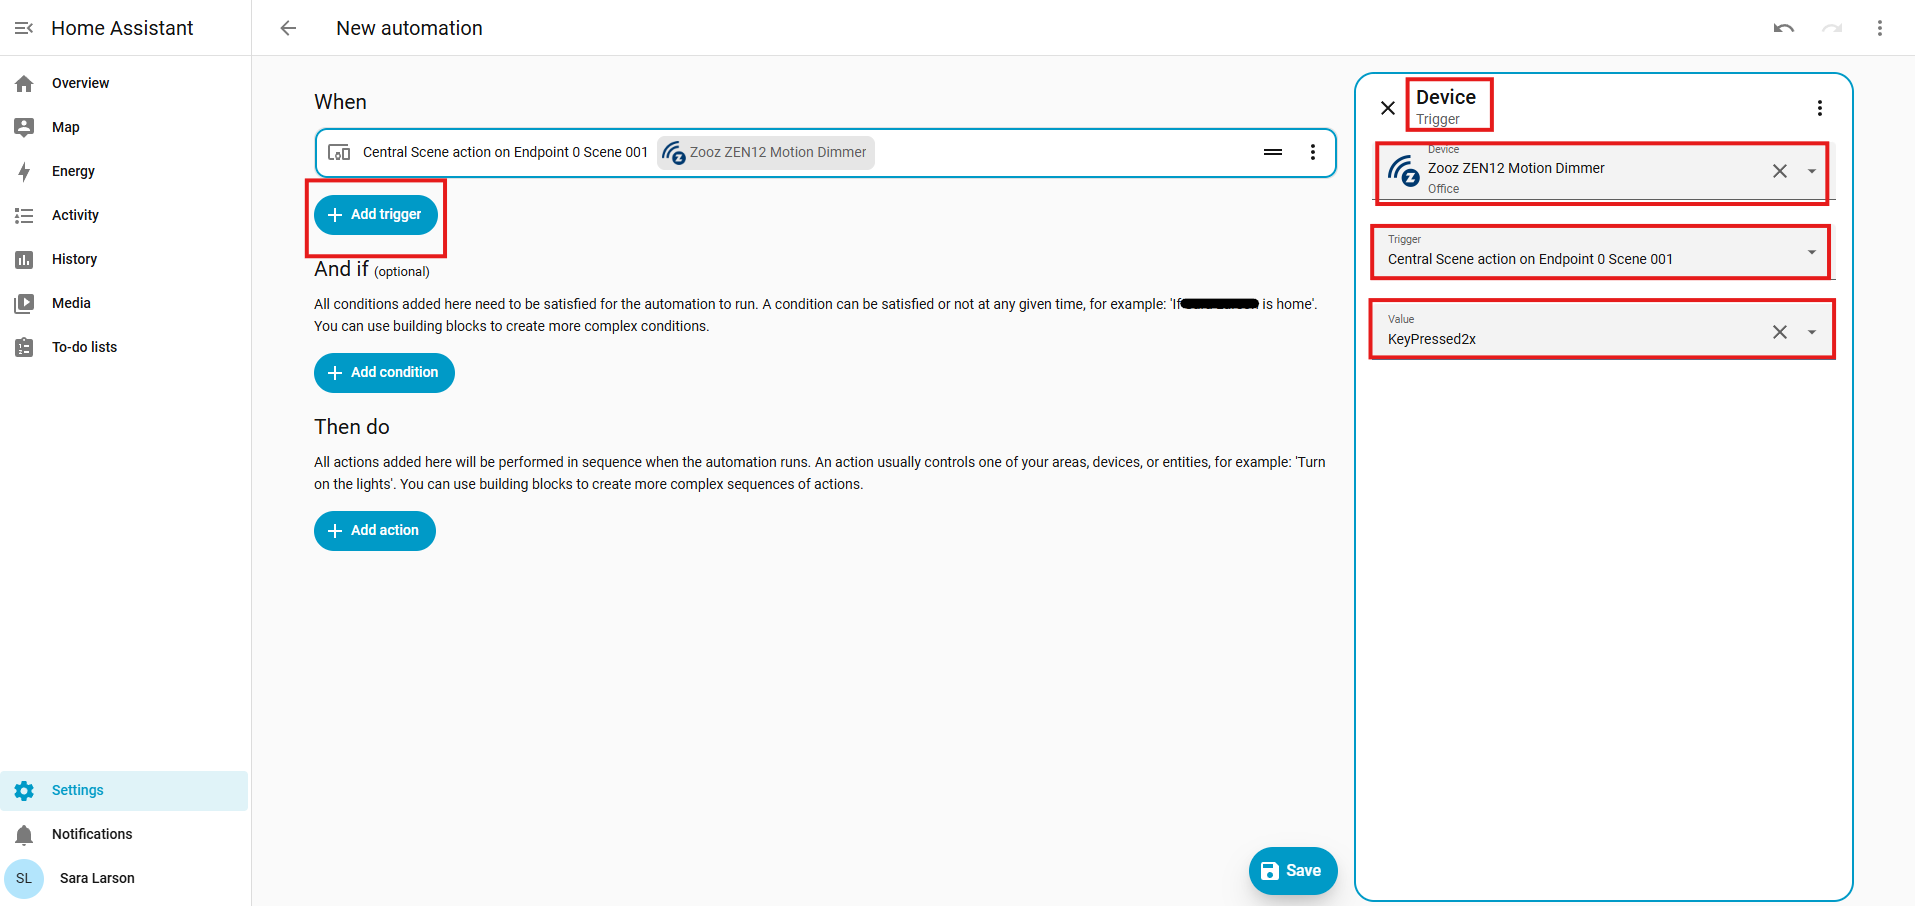This screenshot has width=1915, height=906.
Task: Open the trigger row three-dot menu
Action: point(1313,152)
